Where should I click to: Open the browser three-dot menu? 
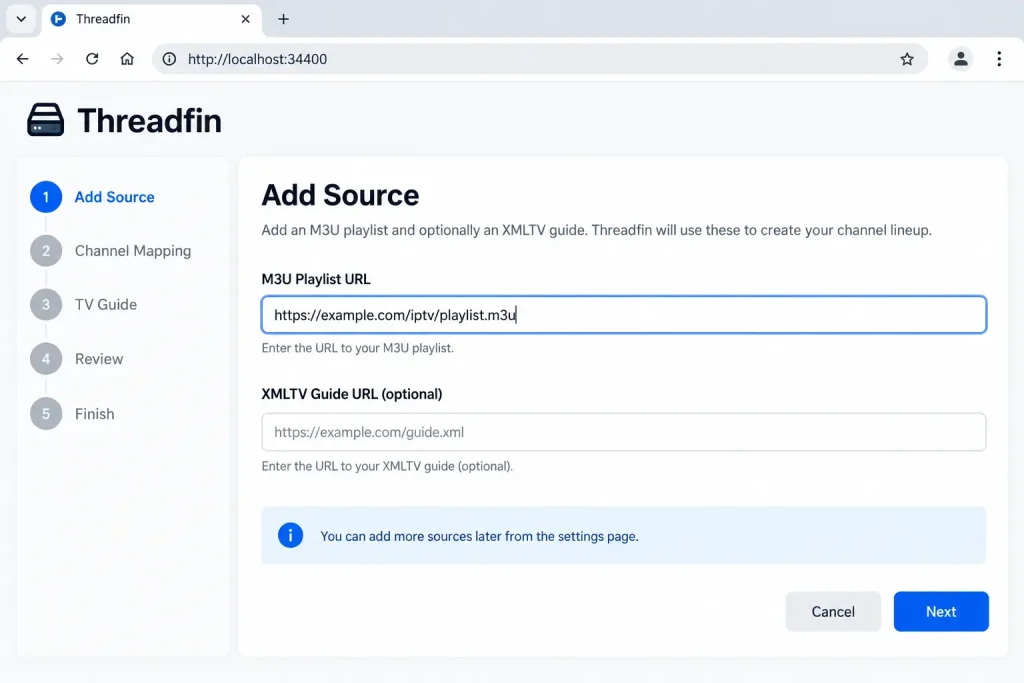click(999, 59)
